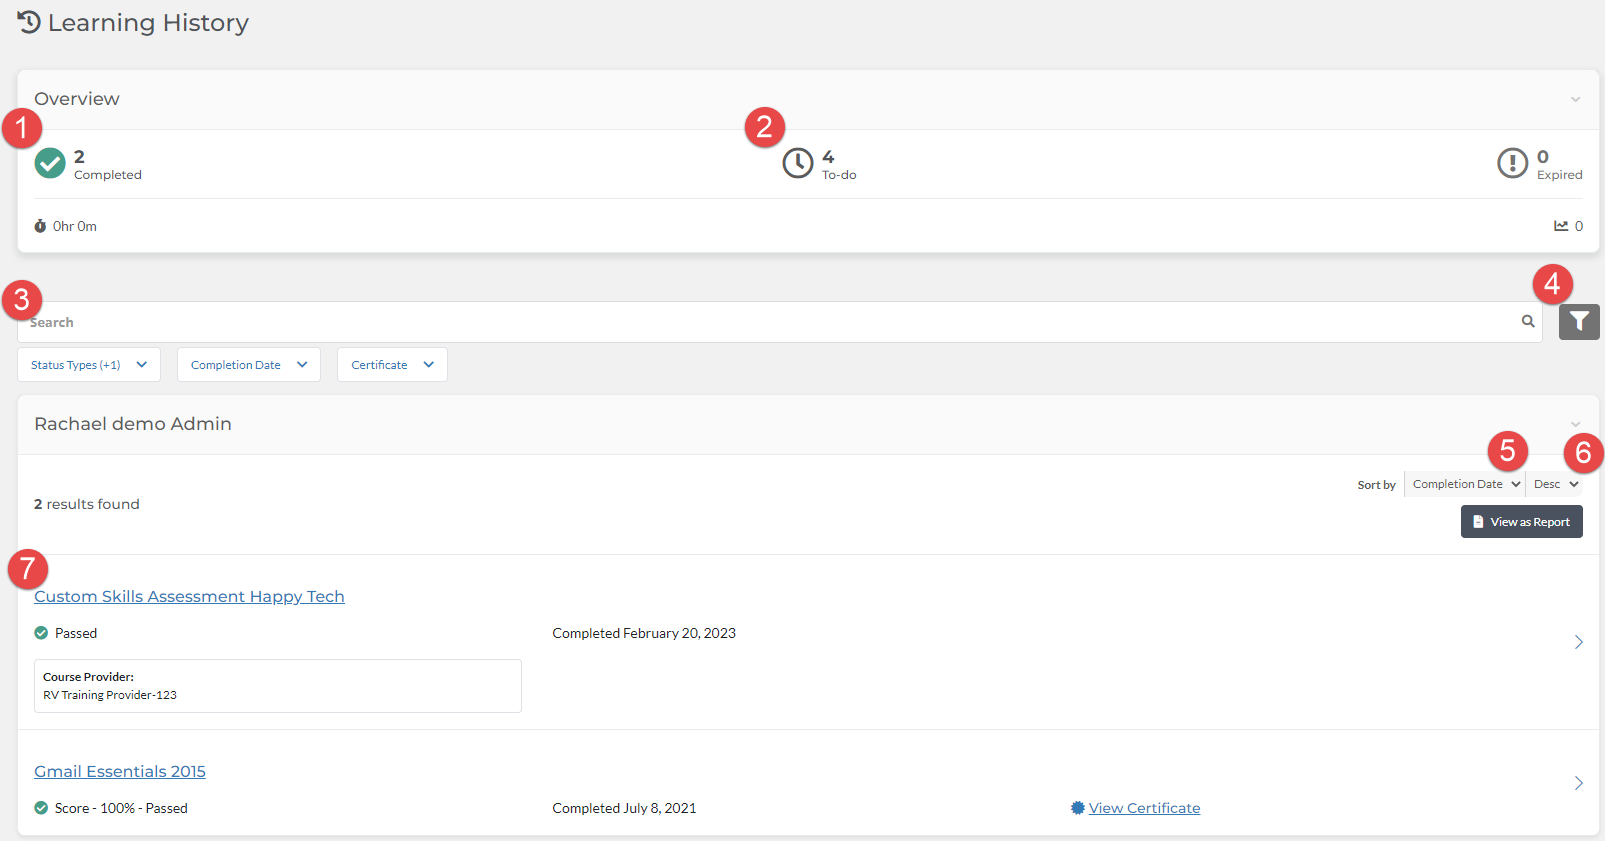This screenshot has width=1605, height=841.
Task: Toggle the filter funnel button
Action: [1578, 322]
